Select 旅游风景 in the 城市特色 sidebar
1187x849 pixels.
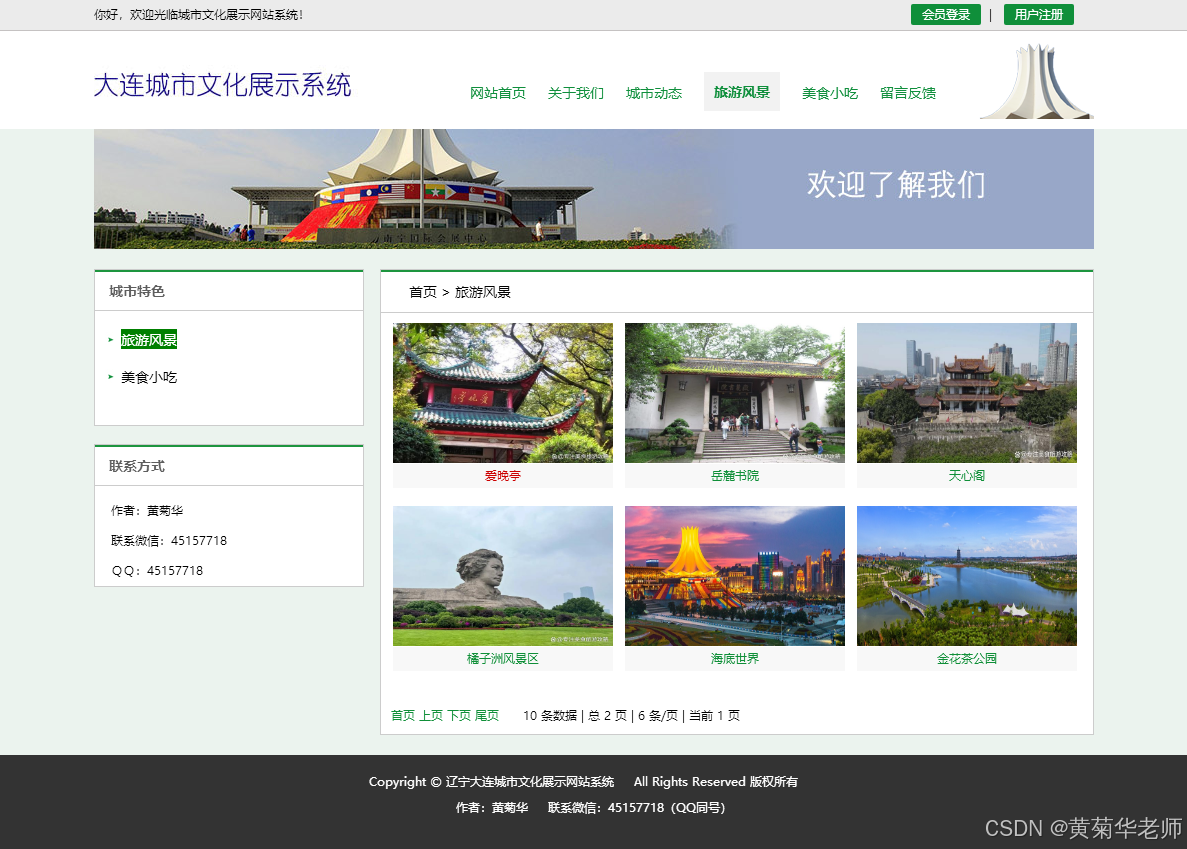pyautogui.click(x=149, y=340)
